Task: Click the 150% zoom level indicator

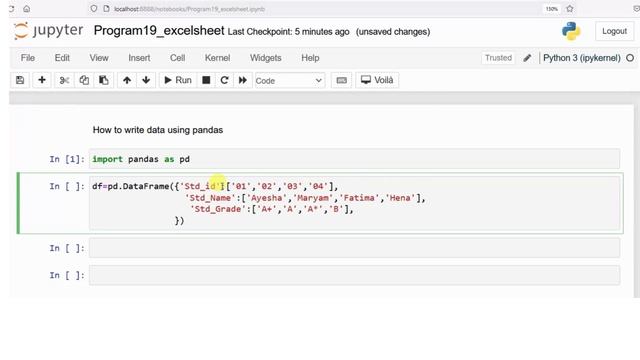Action: click(x=552, y=9)
